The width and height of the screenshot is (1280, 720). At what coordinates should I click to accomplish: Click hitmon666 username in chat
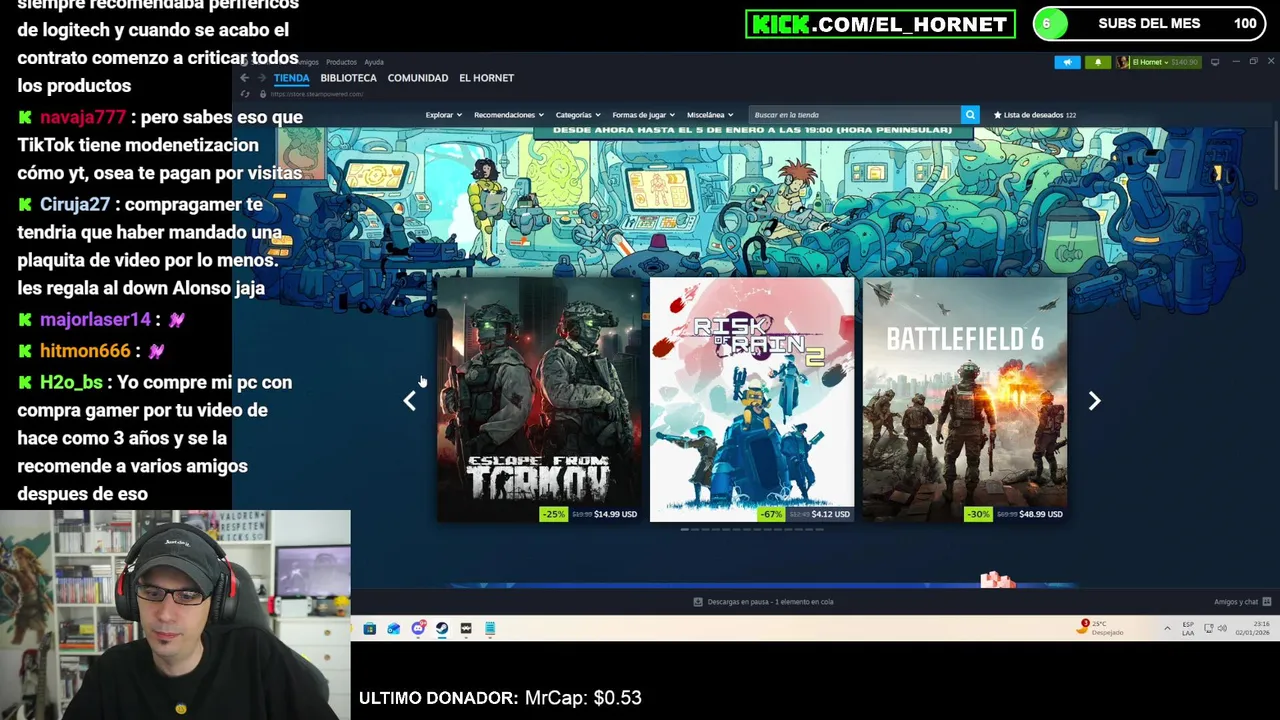(85, 351)
